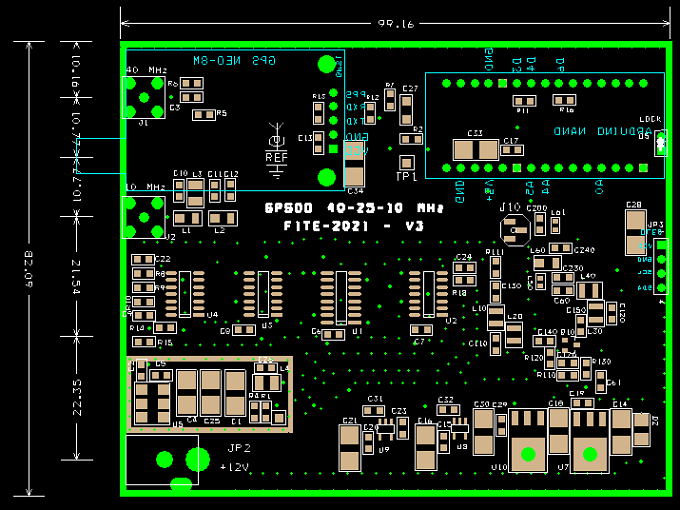This screenshot has height=510, width=680.
Task: Click the GPS NEO-8M module label
Action: 234,61
